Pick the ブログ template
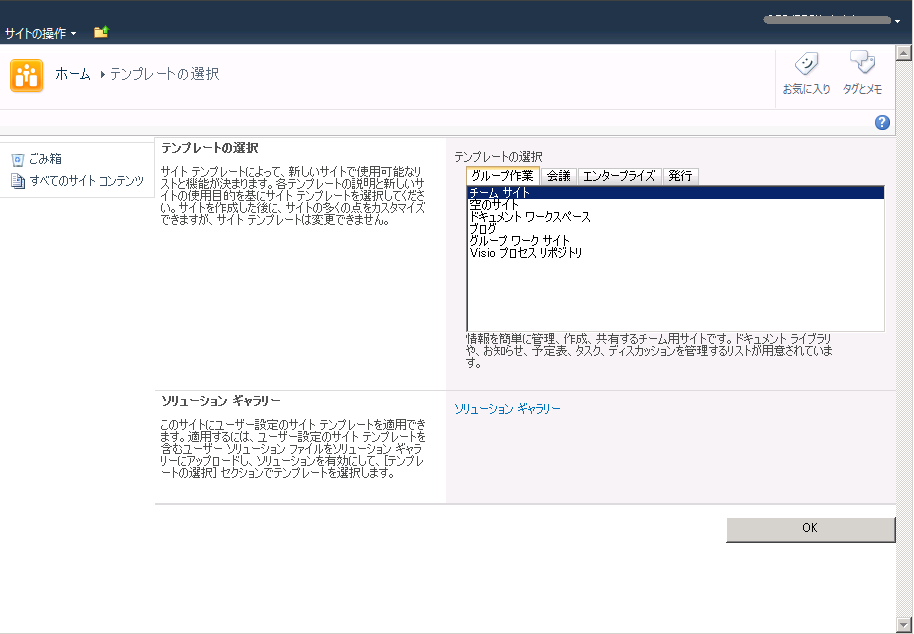This screenshot has width=914, height=634. 483,229
